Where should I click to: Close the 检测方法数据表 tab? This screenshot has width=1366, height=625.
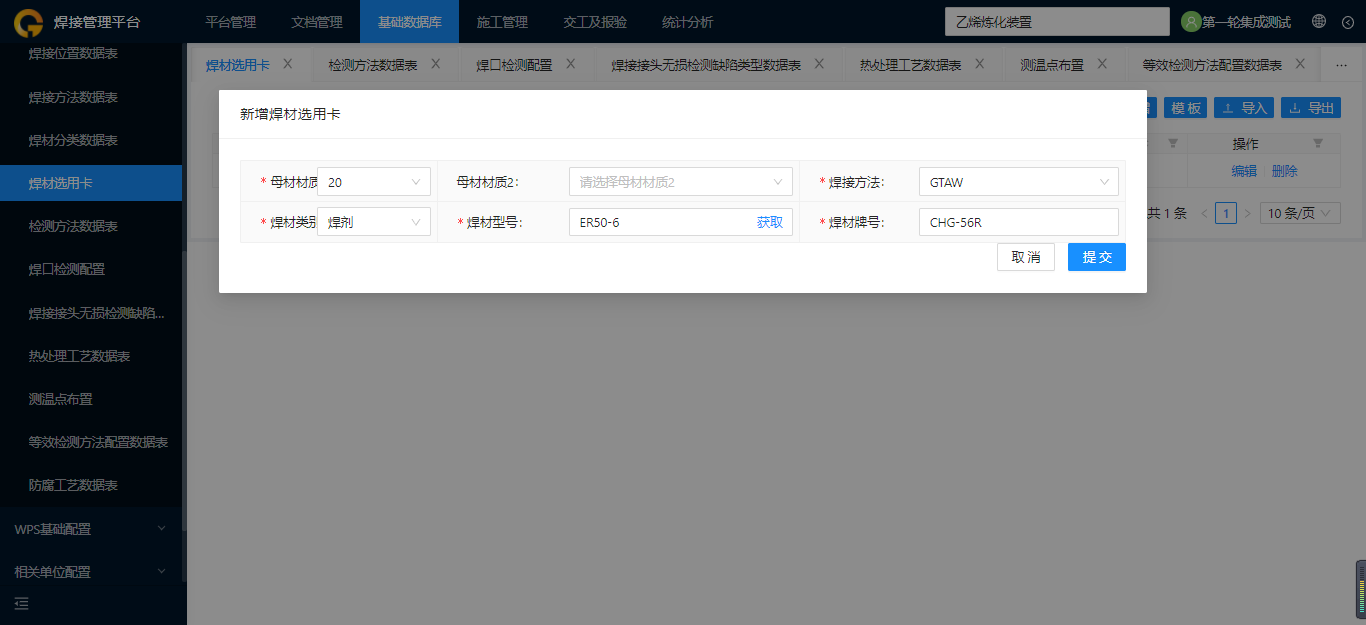(x=436, y=63)
